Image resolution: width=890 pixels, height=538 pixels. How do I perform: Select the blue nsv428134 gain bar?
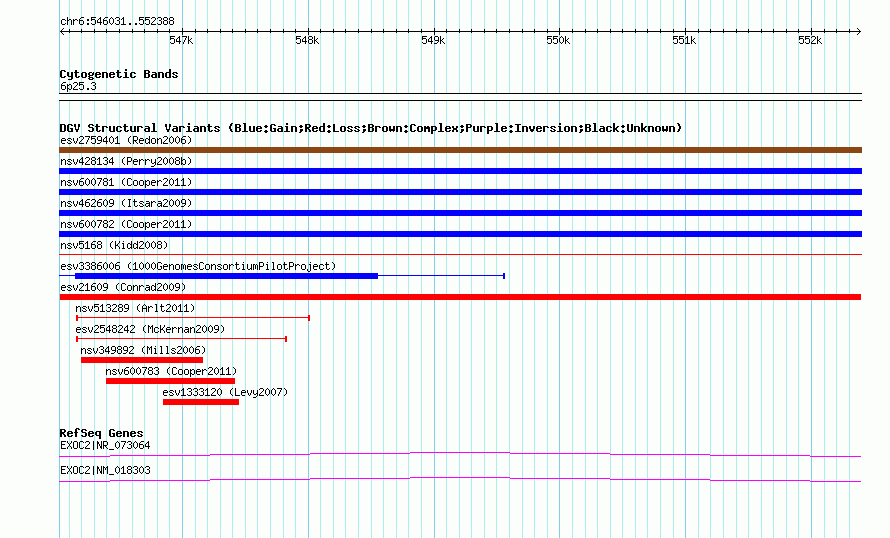[460, 171]
